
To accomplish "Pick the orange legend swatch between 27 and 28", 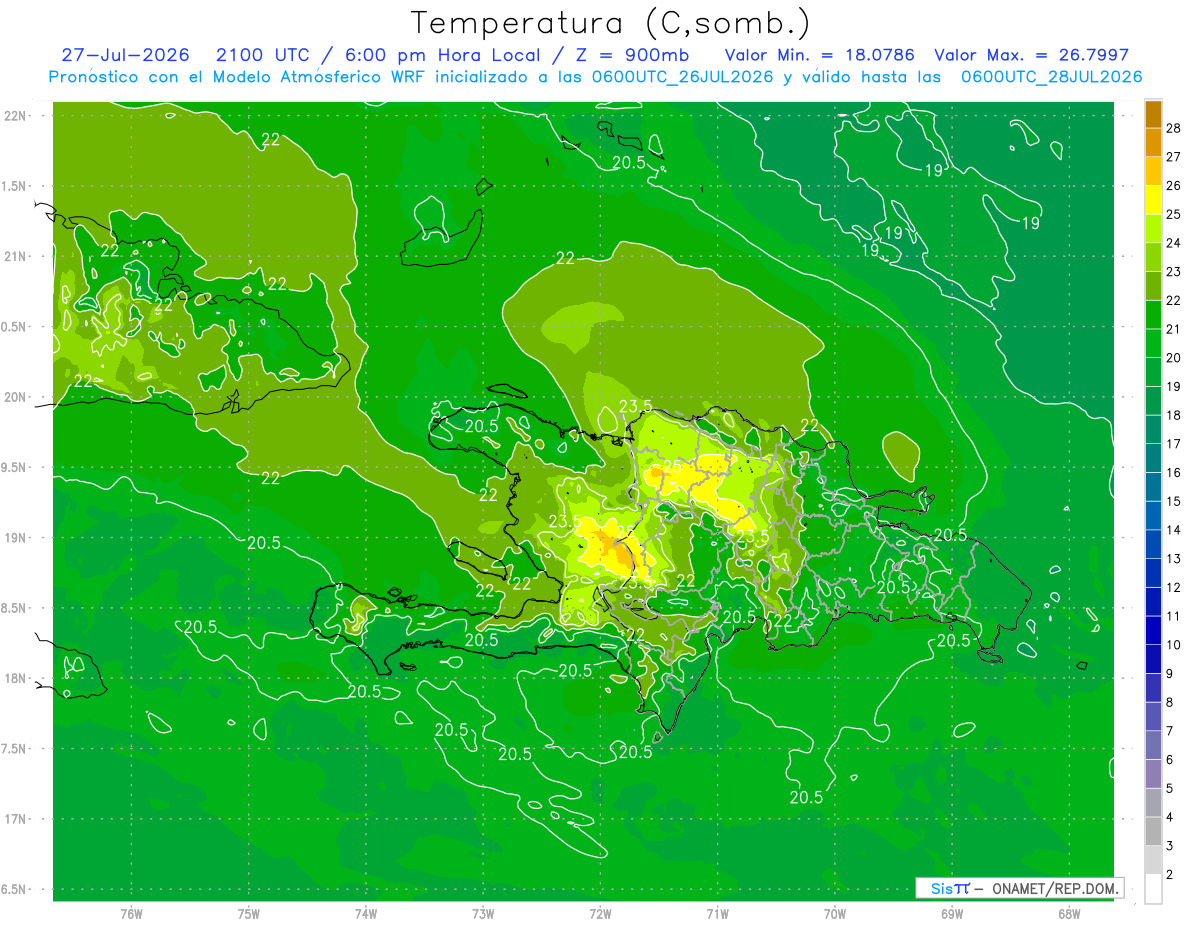I will 1153,142.
